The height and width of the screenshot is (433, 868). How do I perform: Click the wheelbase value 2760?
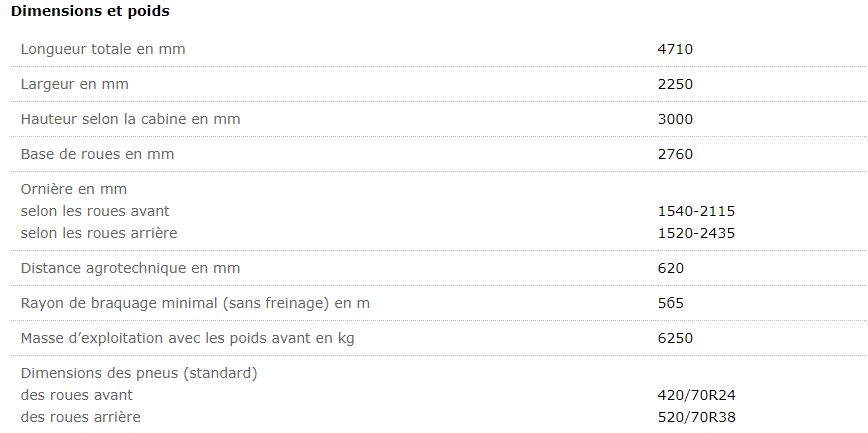tap(675, 154)
